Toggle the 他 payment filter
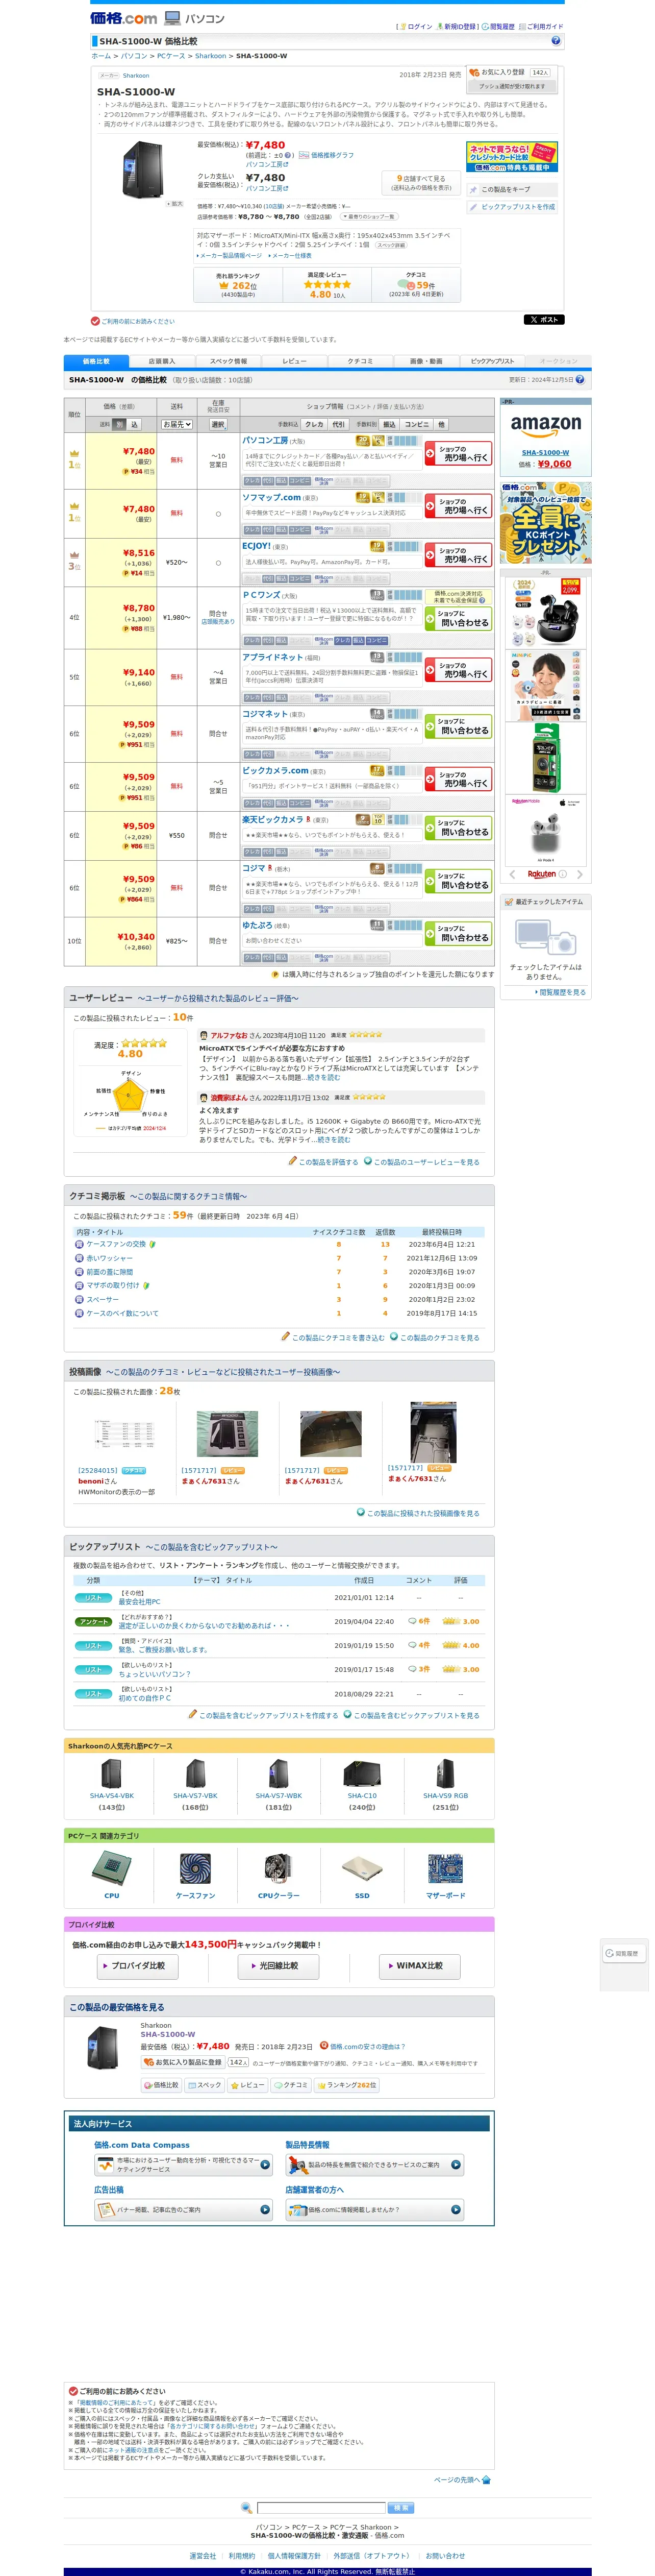 441,424
